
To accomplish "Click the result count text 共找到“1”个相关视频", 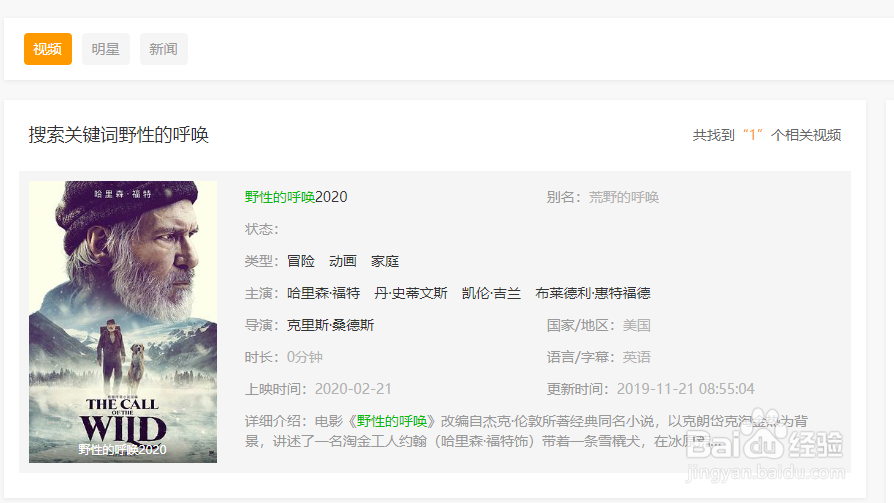I will pyautogui.click(x=766, y=135).
